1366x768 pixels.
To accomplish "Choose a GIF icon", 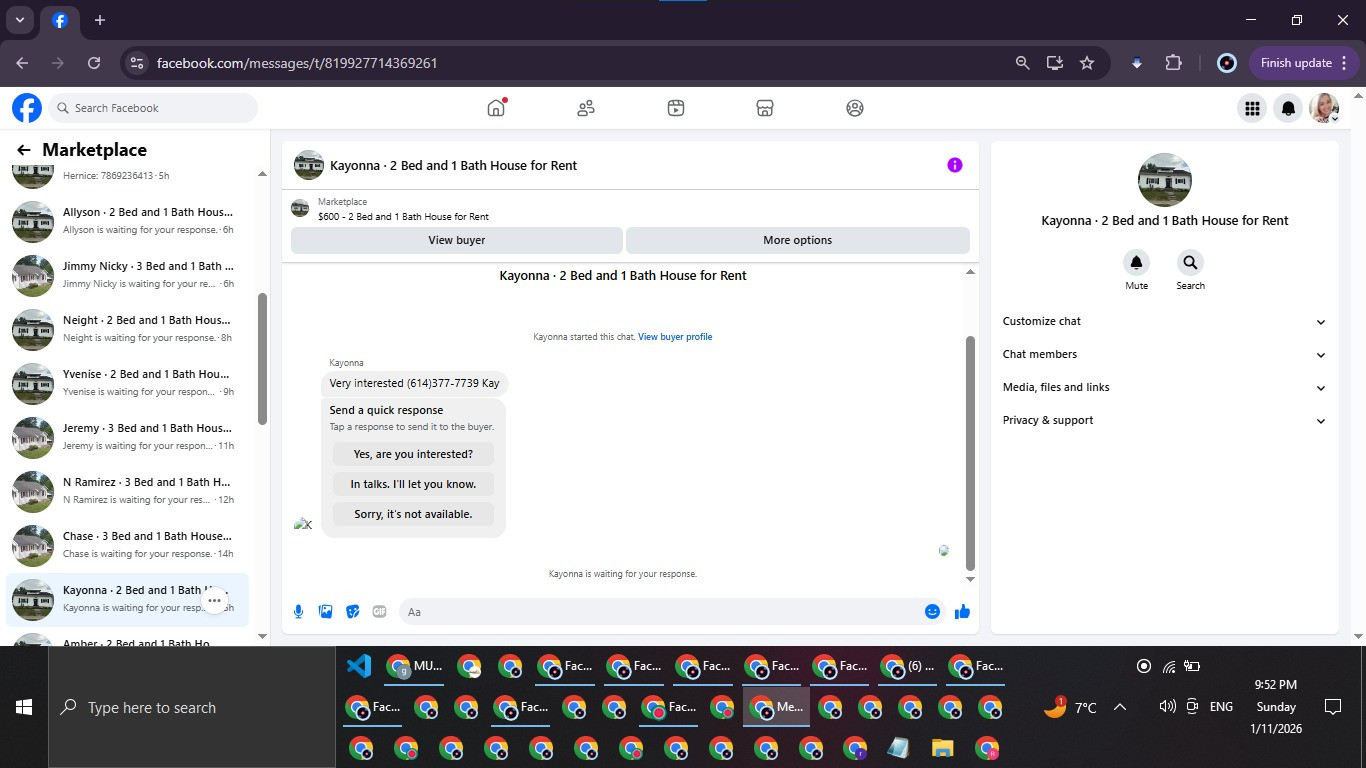I will pos(380,611).
